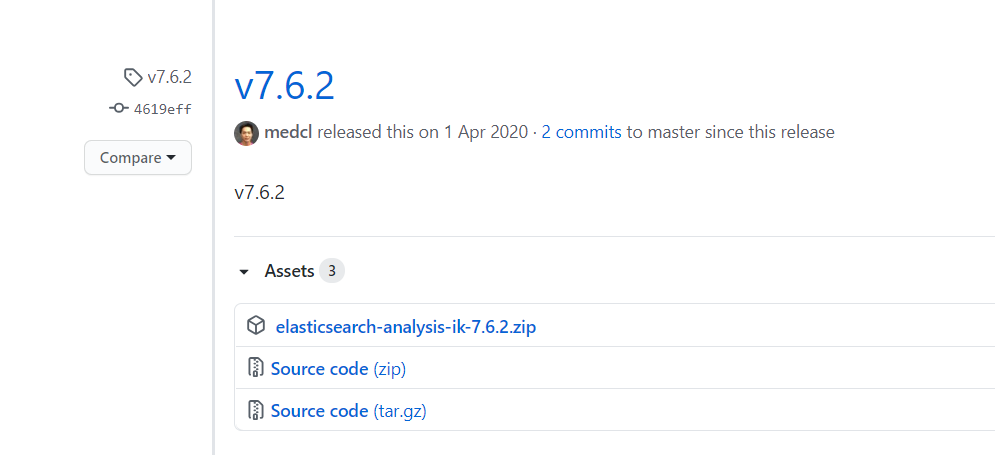995x455 pixels.
Task: Open the v7.6.2 tag link in sidebar
Action: [x=169, y=77]
